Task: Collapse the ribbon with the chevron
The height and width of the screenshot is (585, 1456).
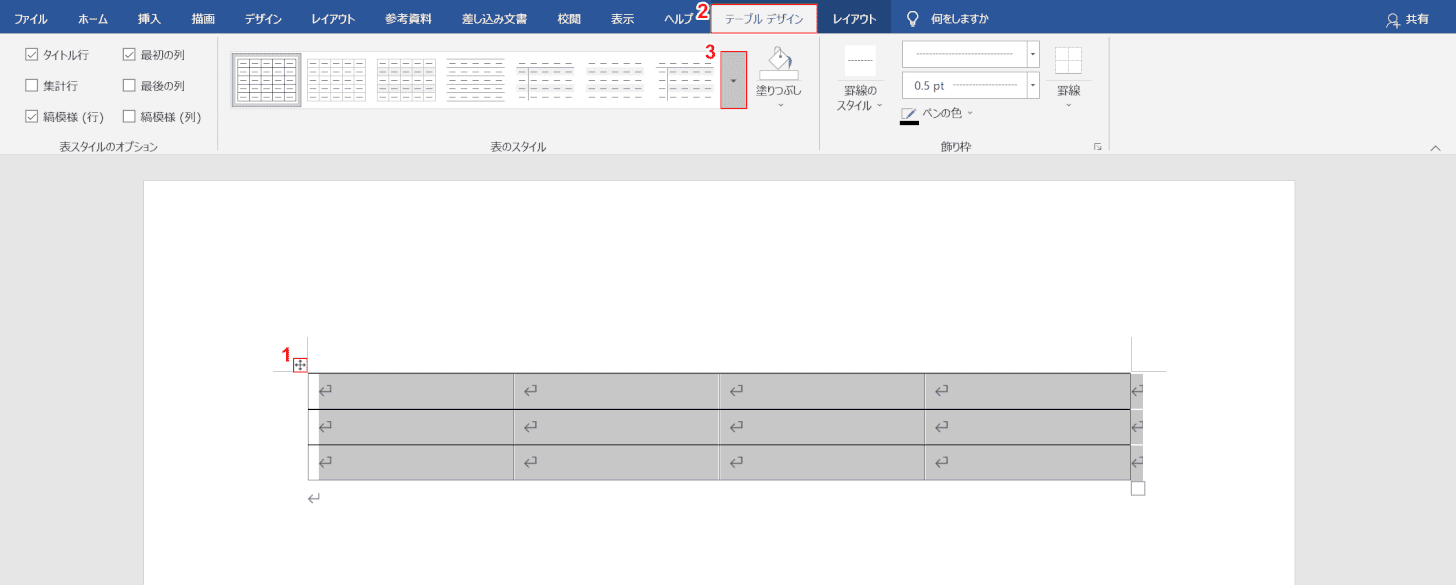Action: (1436, 148)
